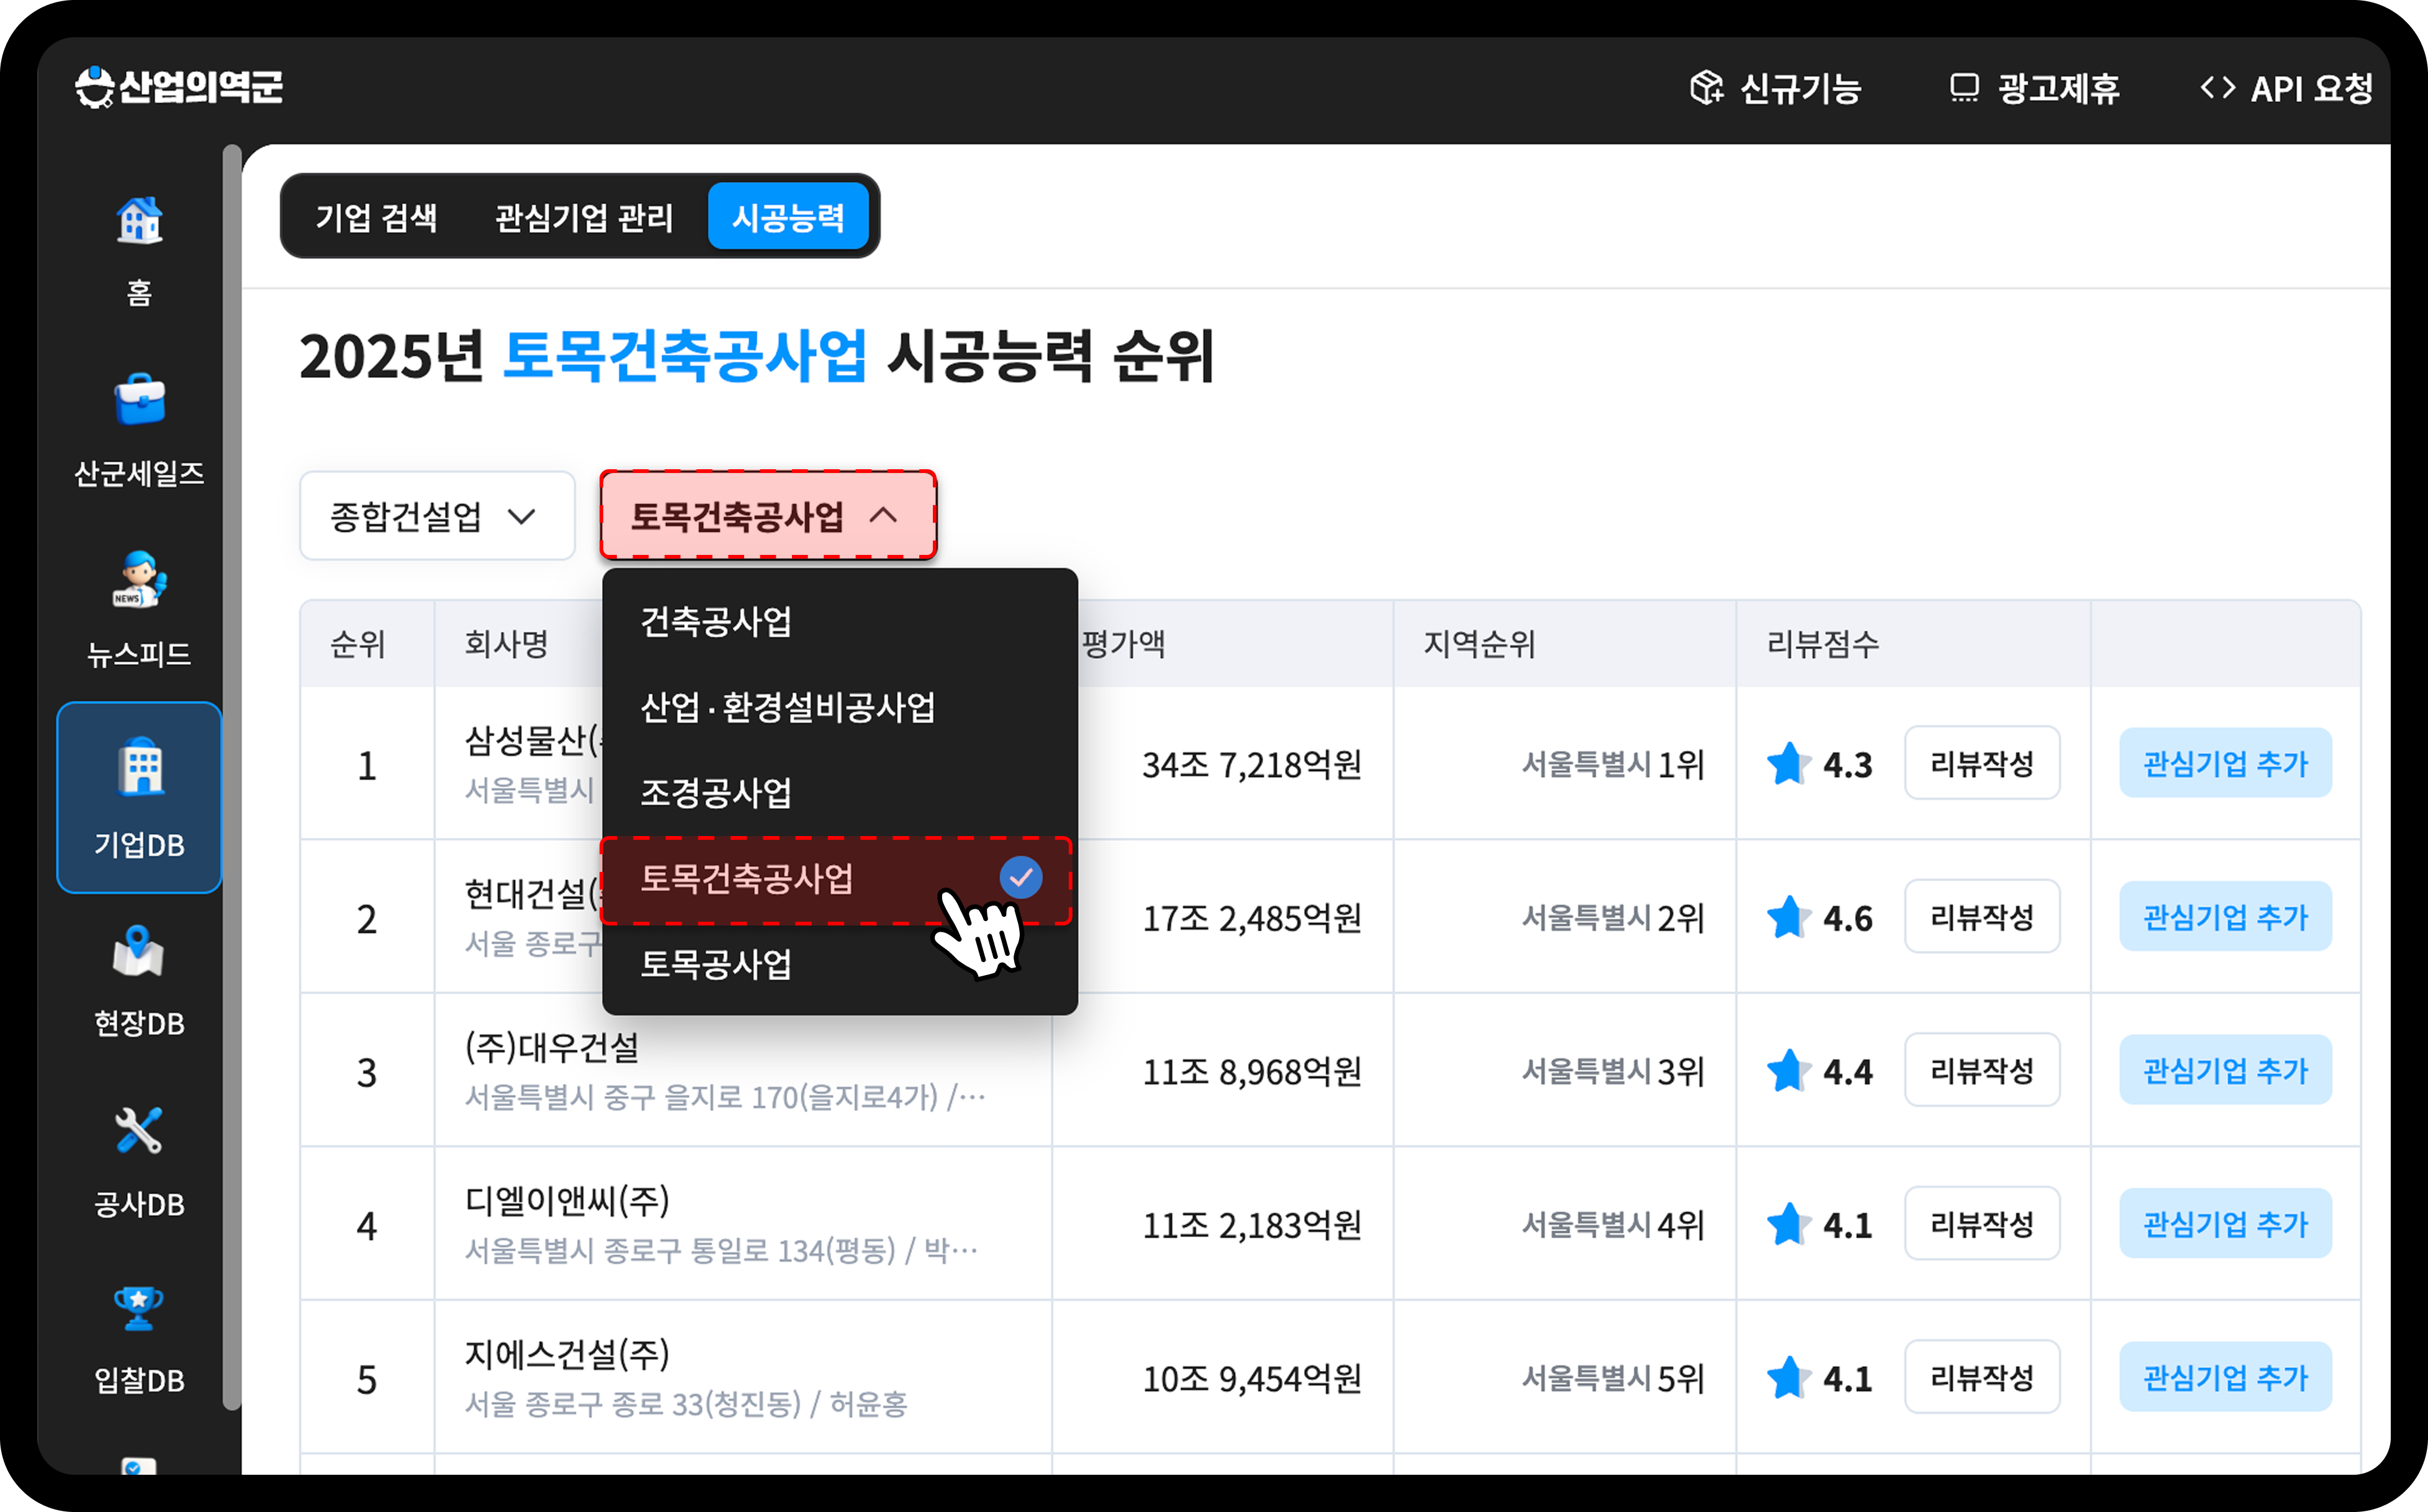Add rank 1 company to 관심기업
The width and height of the screenshot is (2428, 1512).
2225,764
